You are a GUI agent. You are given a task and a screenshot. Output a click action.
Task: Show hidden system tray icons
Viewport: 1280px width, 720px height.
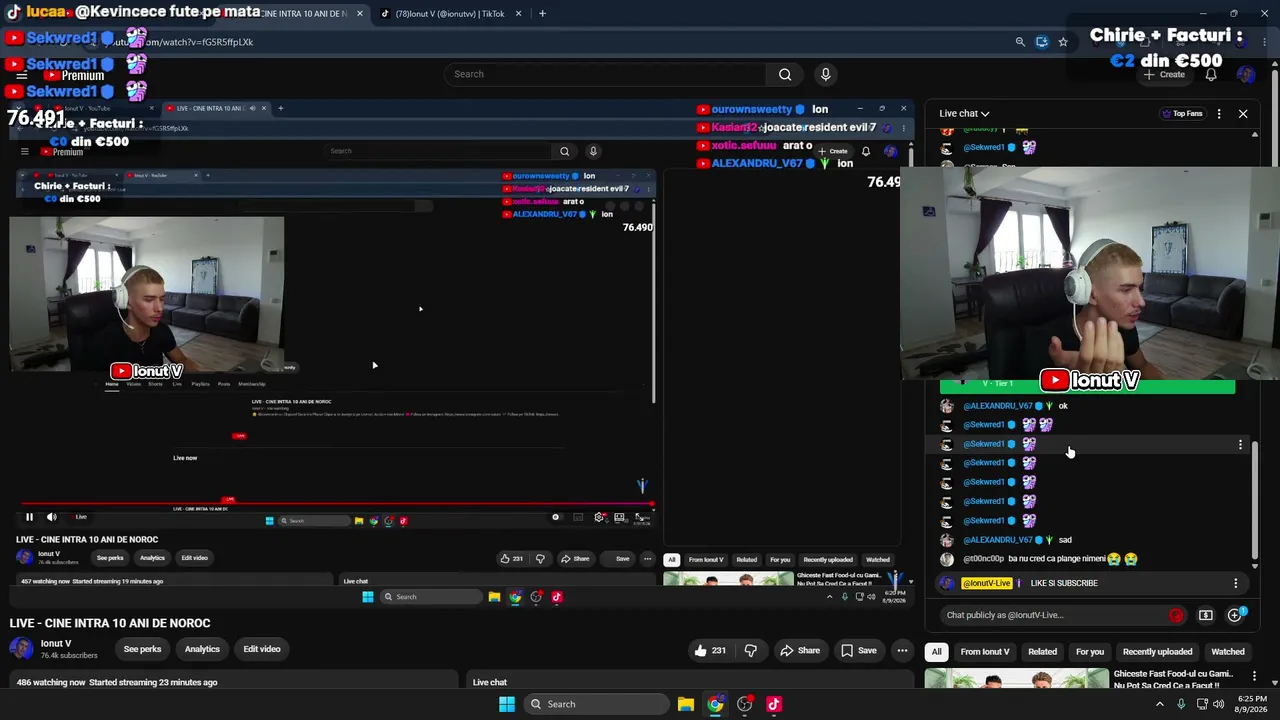(1160, 704)
